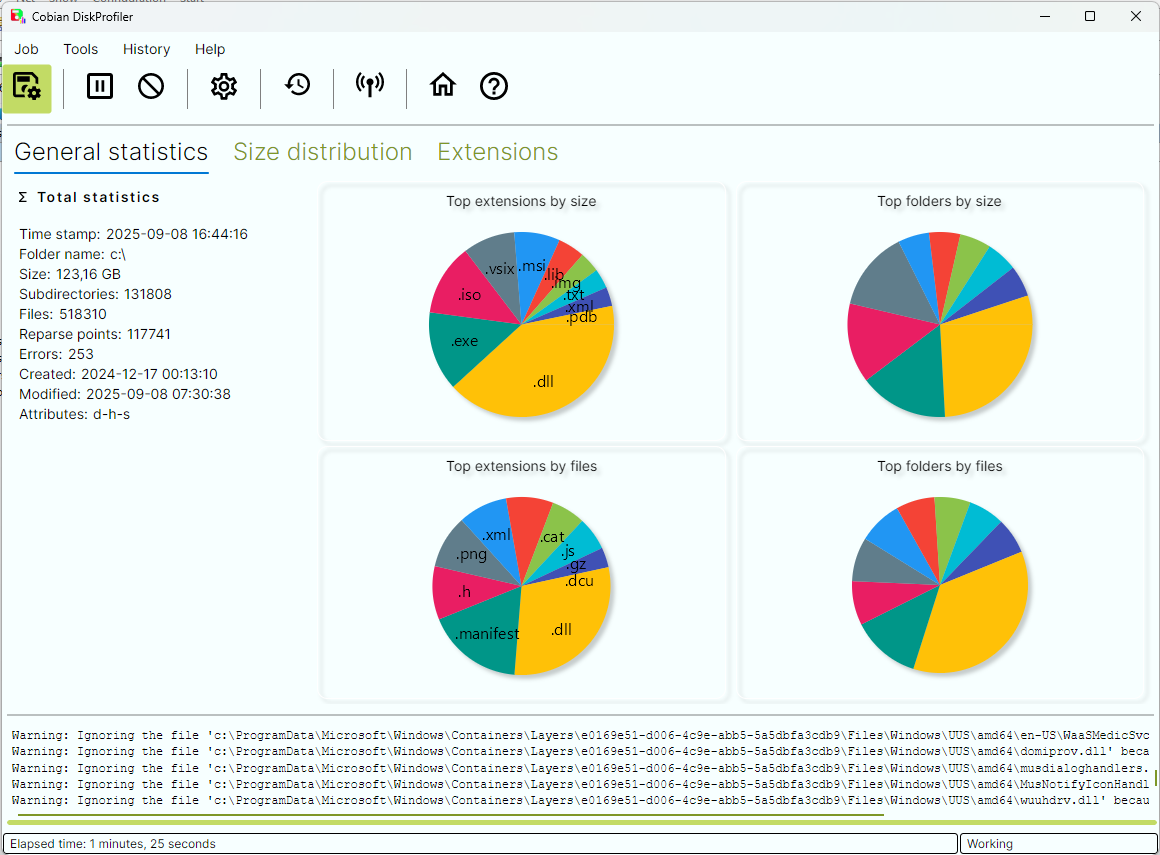Image resolution: width=1160 pixels, height=855 pixels.
Task: Open the History menu
Action: (x=146, y=49)
